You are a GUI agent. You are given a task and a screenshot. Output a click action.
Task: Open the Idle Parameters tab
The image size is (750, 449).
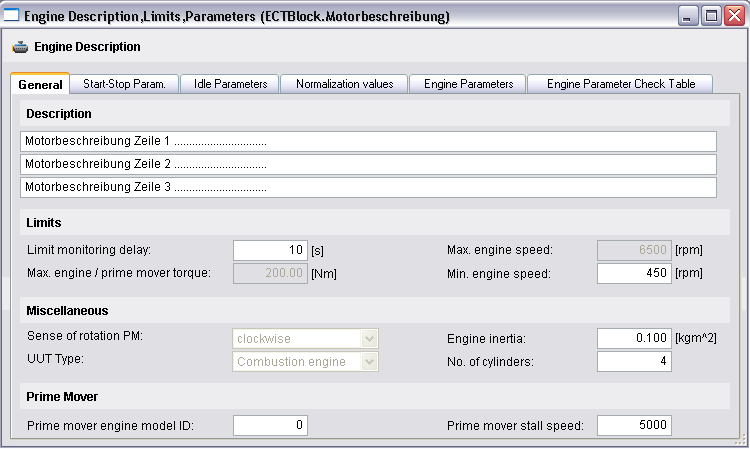click(230, 84)
